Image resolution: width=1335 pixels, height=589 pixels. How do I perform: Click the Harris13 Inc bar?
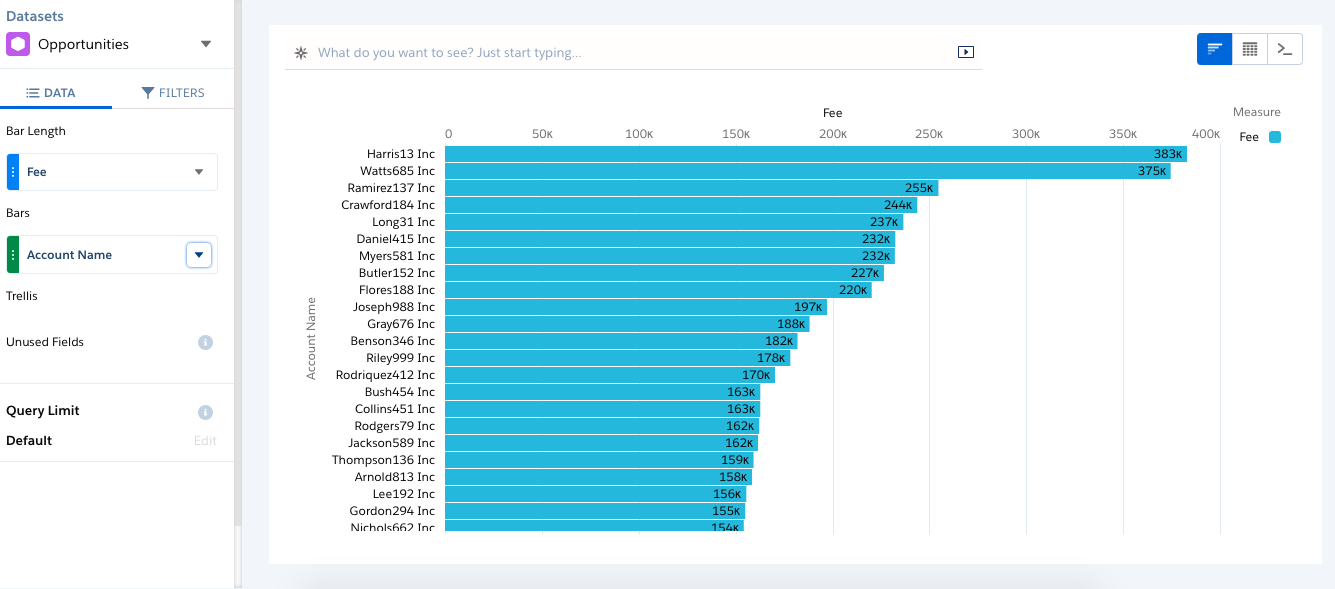816,154
